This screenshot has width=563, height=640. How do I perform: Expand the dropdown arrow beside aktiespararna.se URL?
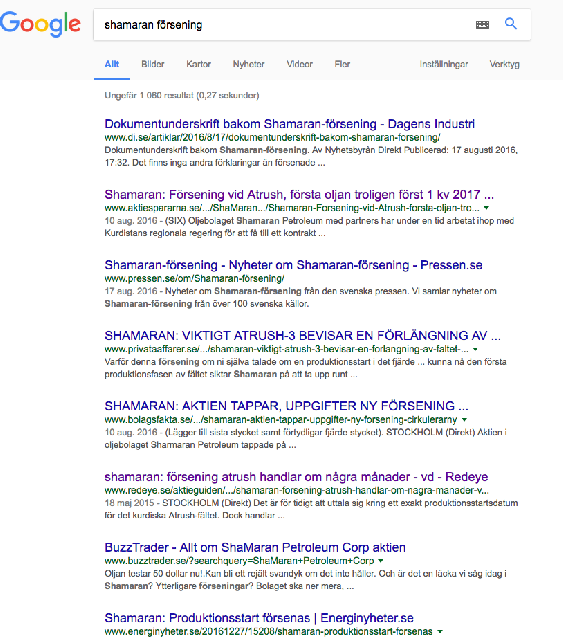(x=486, y=208)
